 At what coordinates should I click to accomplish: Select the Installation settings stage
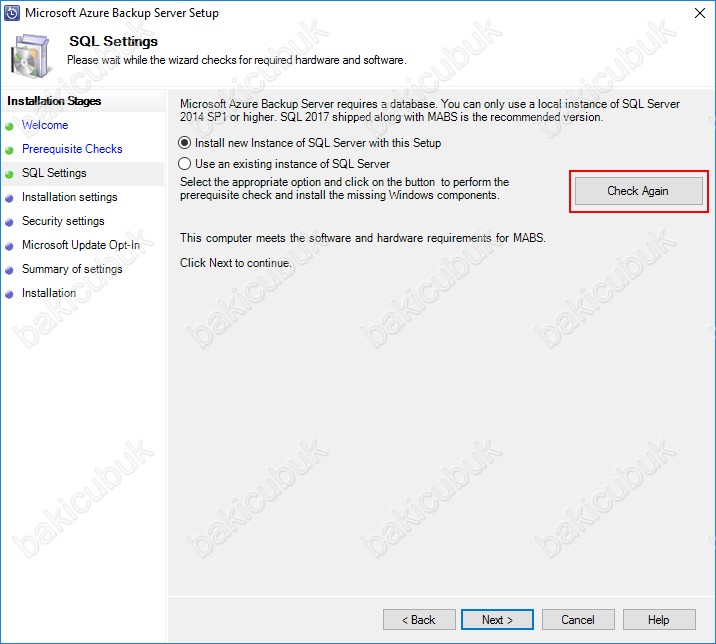click(x=69, y=197)
